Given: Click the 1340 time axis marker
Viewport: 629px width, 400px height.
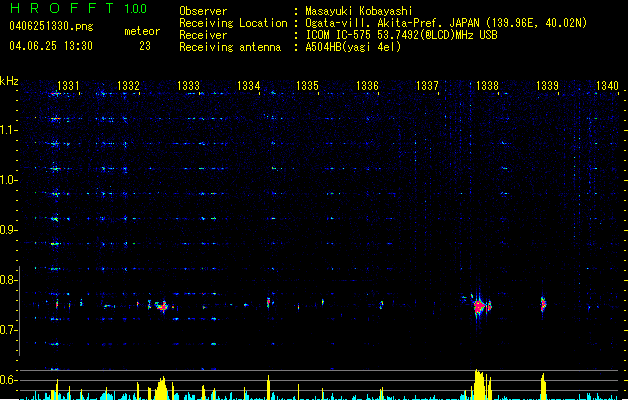Looking at the screenshot, I should pos(607,86).
